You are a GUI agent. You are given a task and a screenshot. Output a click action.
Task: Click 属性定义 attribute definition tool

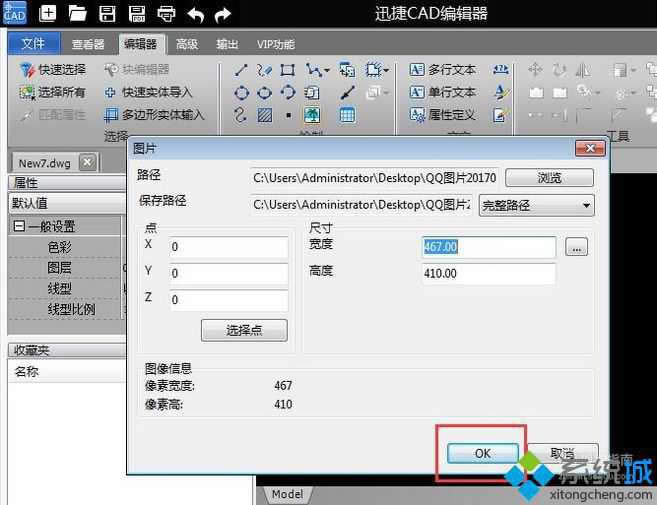point(443,114)
